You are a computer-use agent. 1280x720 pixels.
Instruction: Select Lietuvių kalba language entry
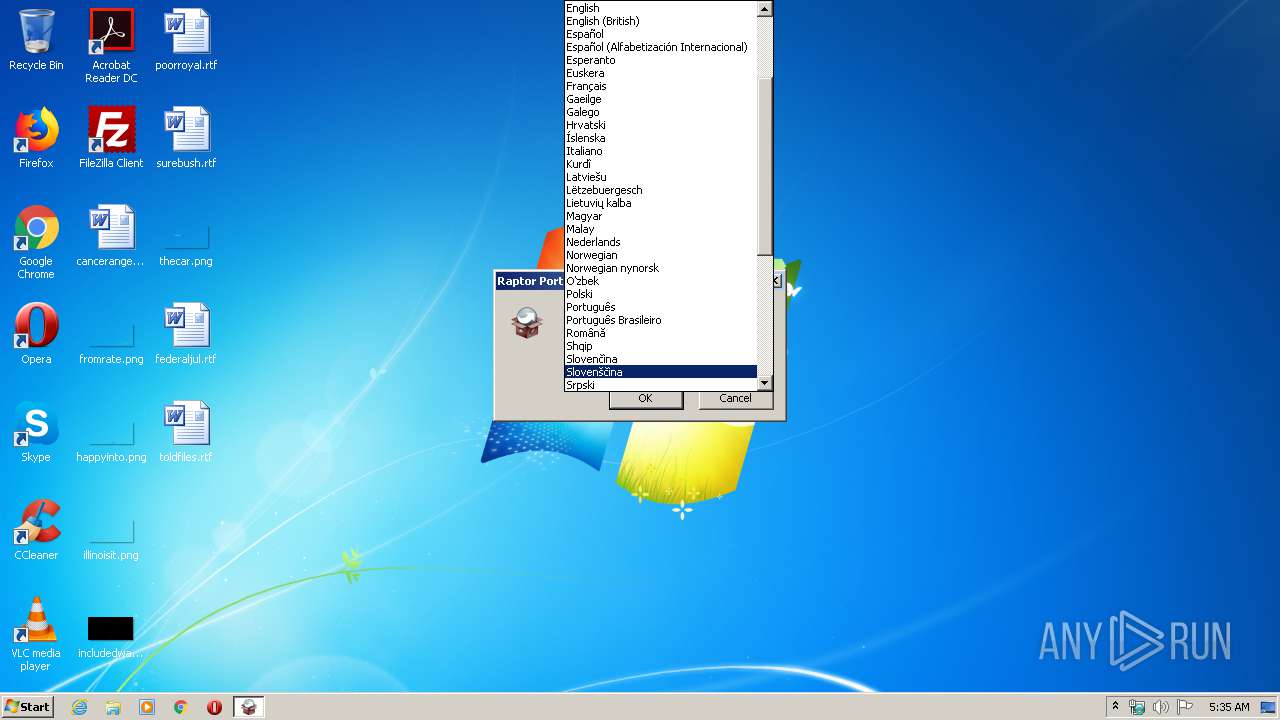click(661, 203)
